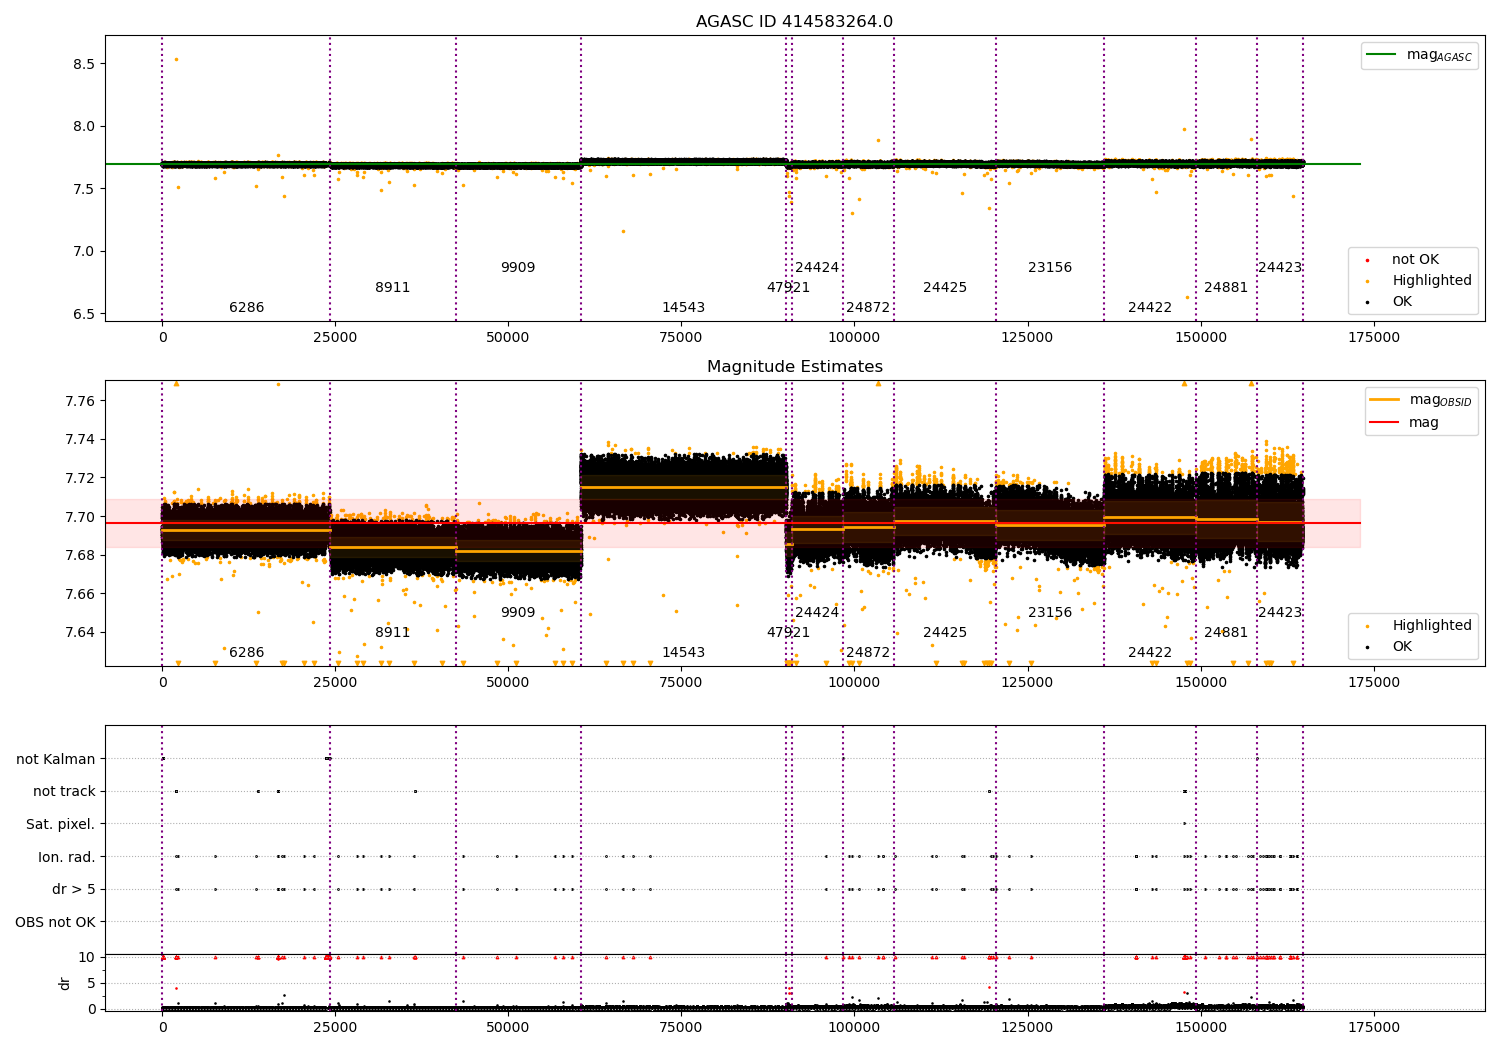Select y-axis tick 7.64 in middle plot
Screen dimensions: 1500x1050
pos(80,633)
